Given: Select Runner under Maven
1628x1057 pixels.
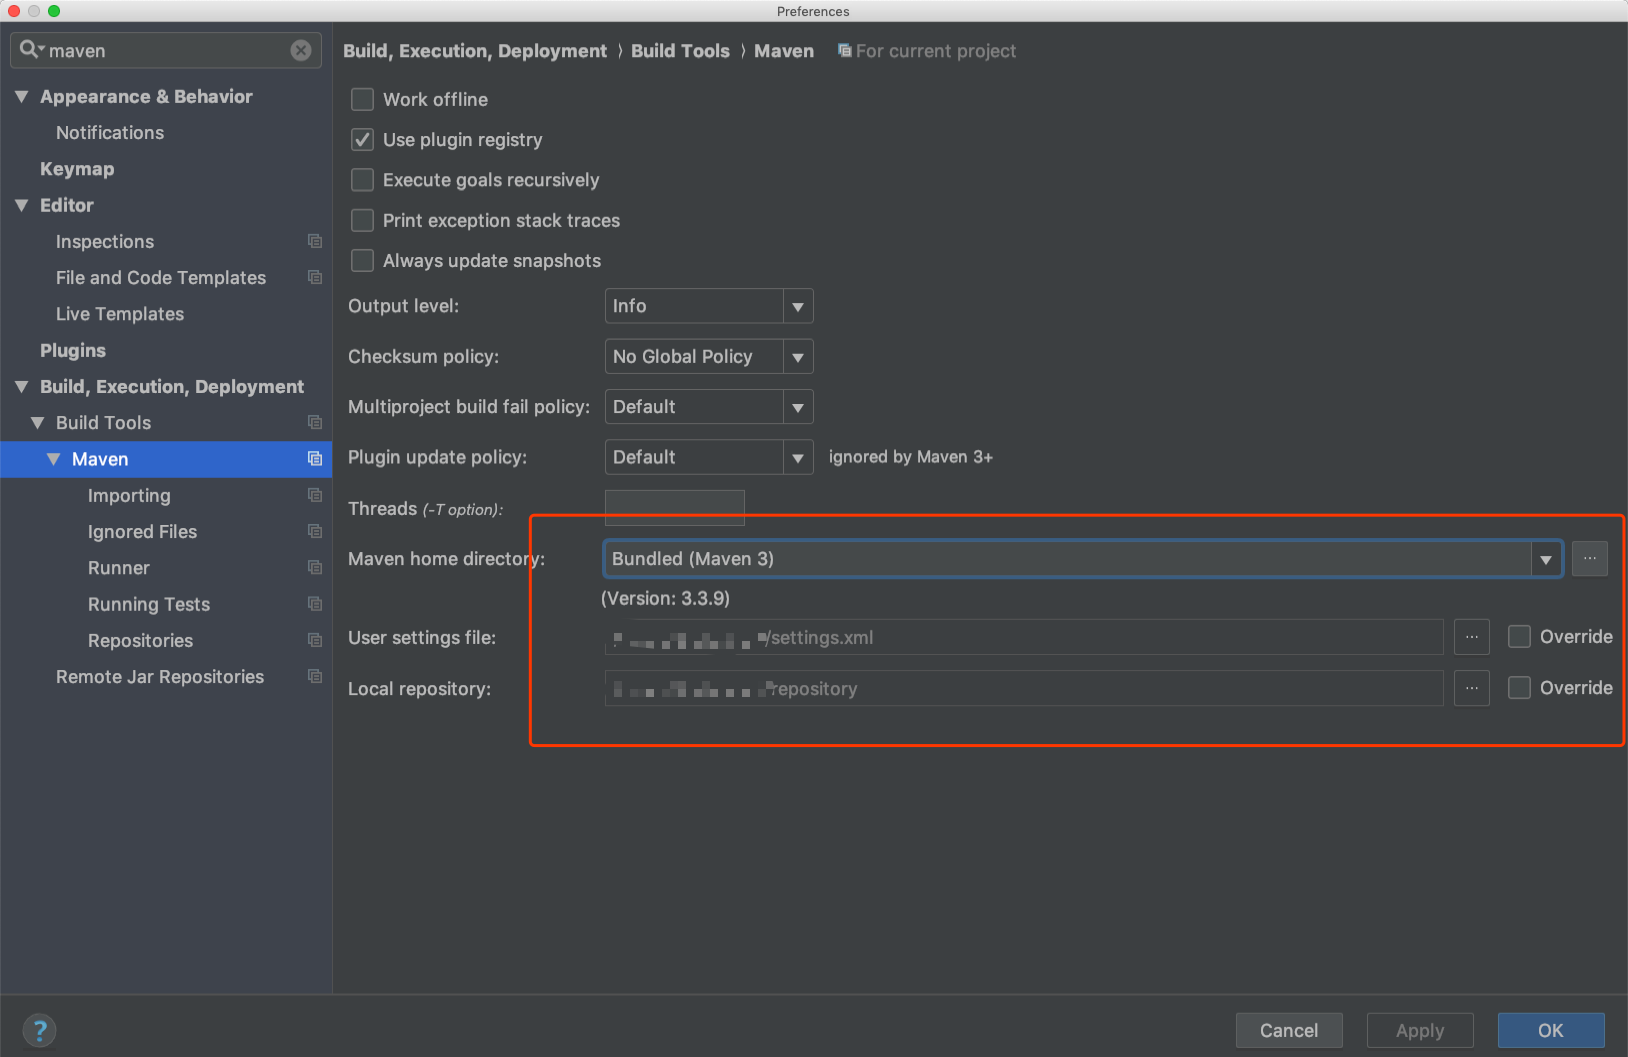Looking at the screenshot, I should pyautogui.click(x=119, y=567).
